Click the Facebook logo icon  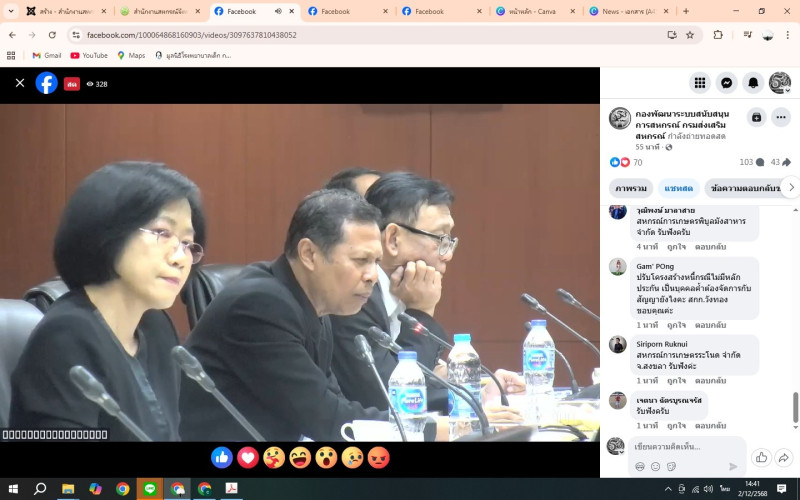click(46, 83)
